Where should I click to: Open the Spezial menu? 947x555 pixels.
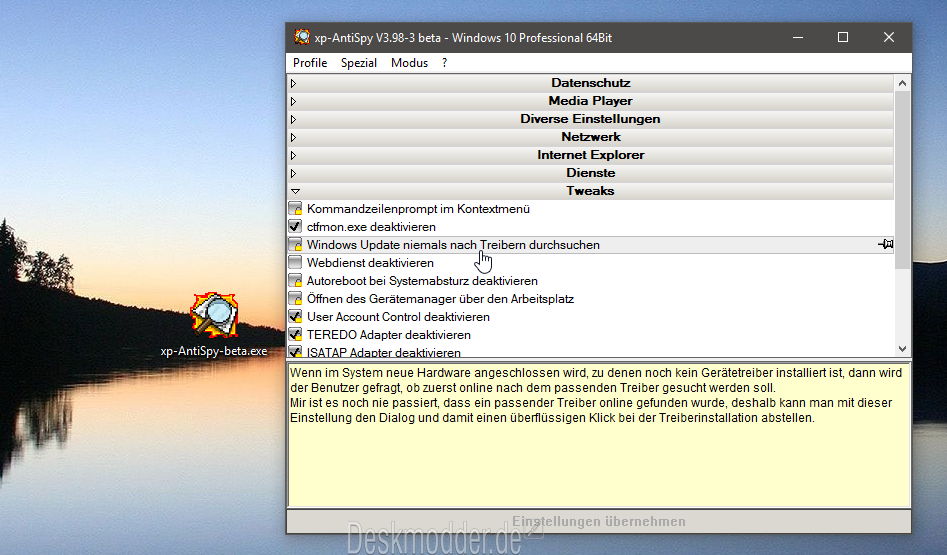[359, 63]
